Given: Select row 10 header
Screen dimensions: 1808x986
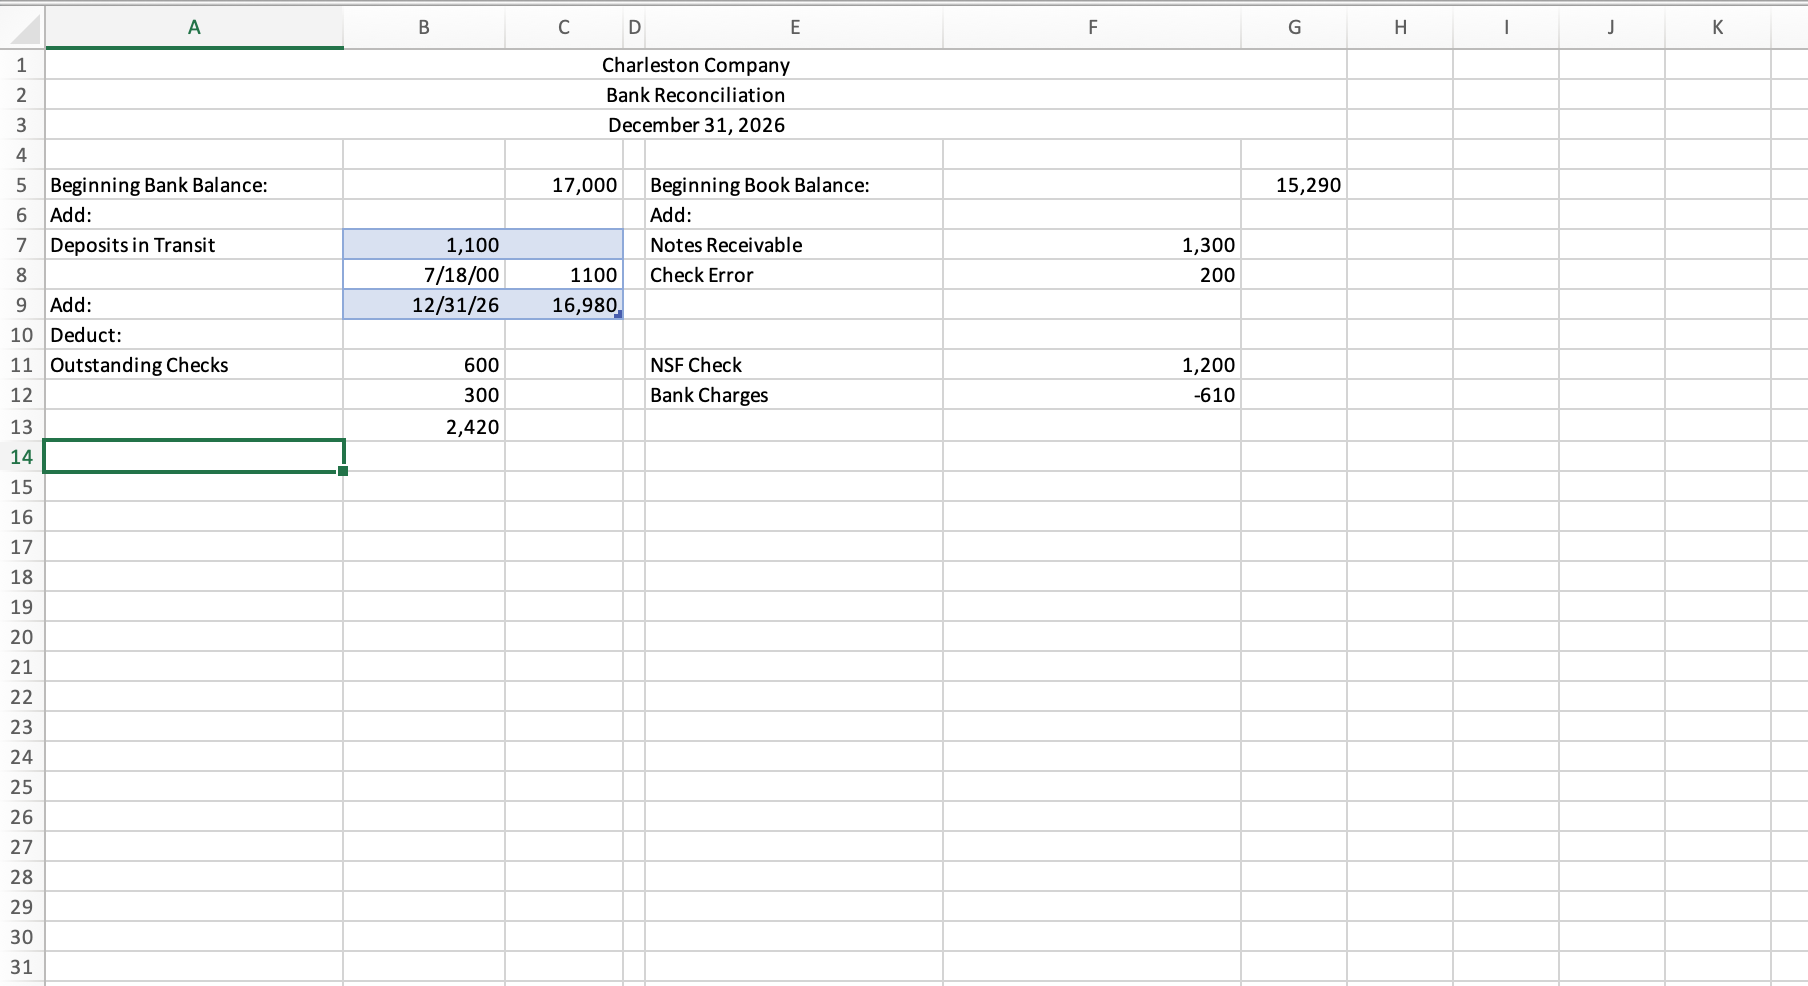Looking at the screenshot, I should pyautogui.click(x=22, y=335).
